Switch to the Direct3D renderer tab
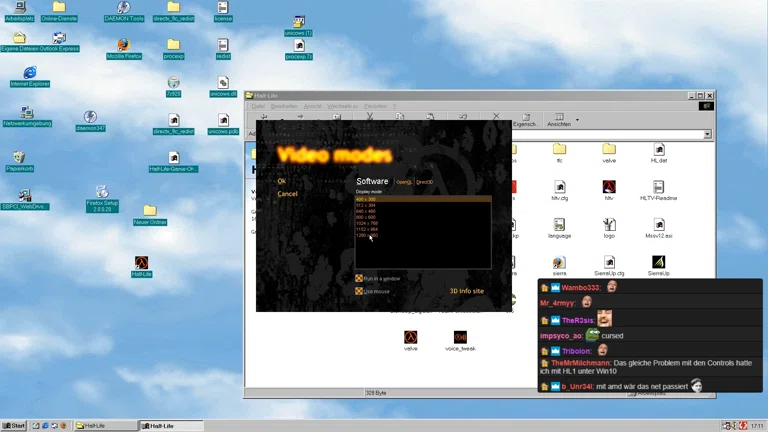 tap(424, 182)
